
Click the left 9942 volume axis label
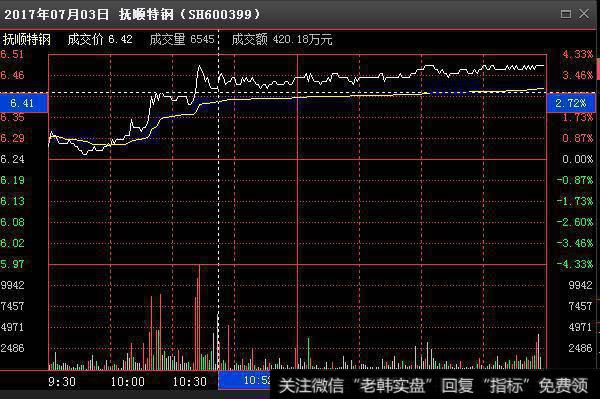[12, 285]
